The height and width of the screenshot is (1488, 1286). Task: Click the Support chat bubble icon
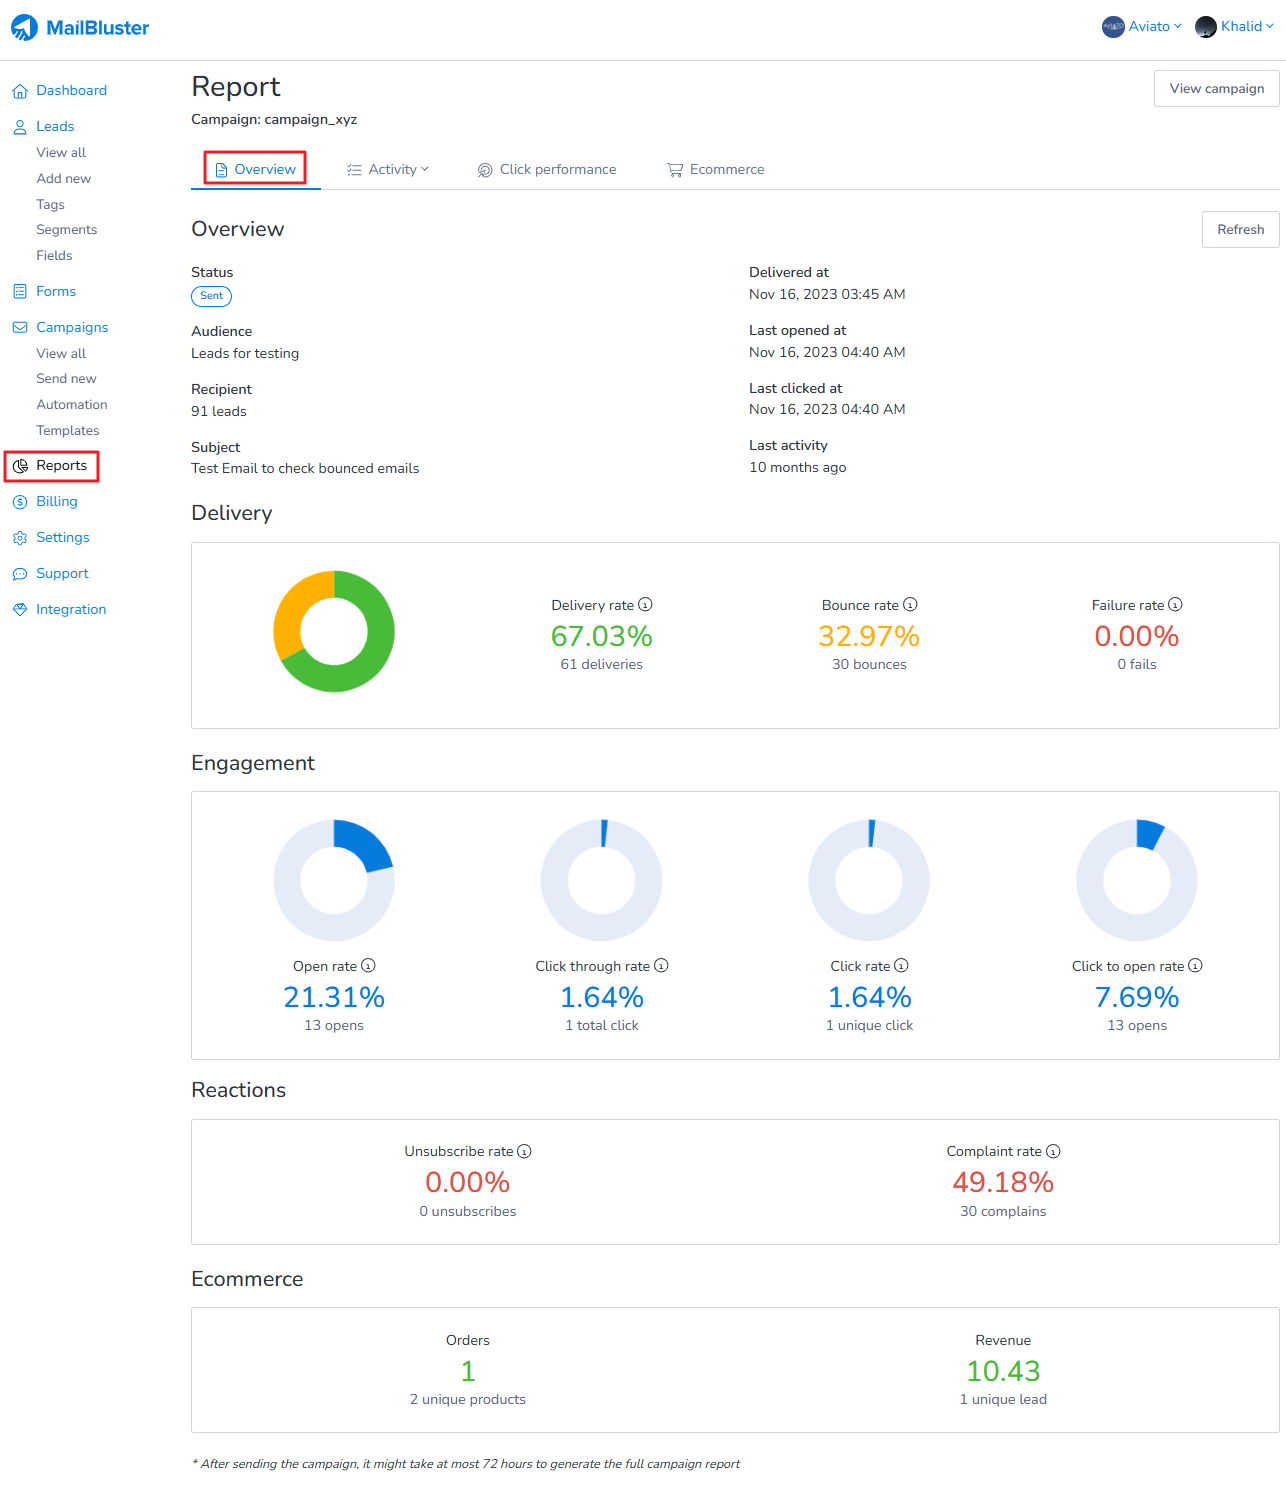coord(20,574)
